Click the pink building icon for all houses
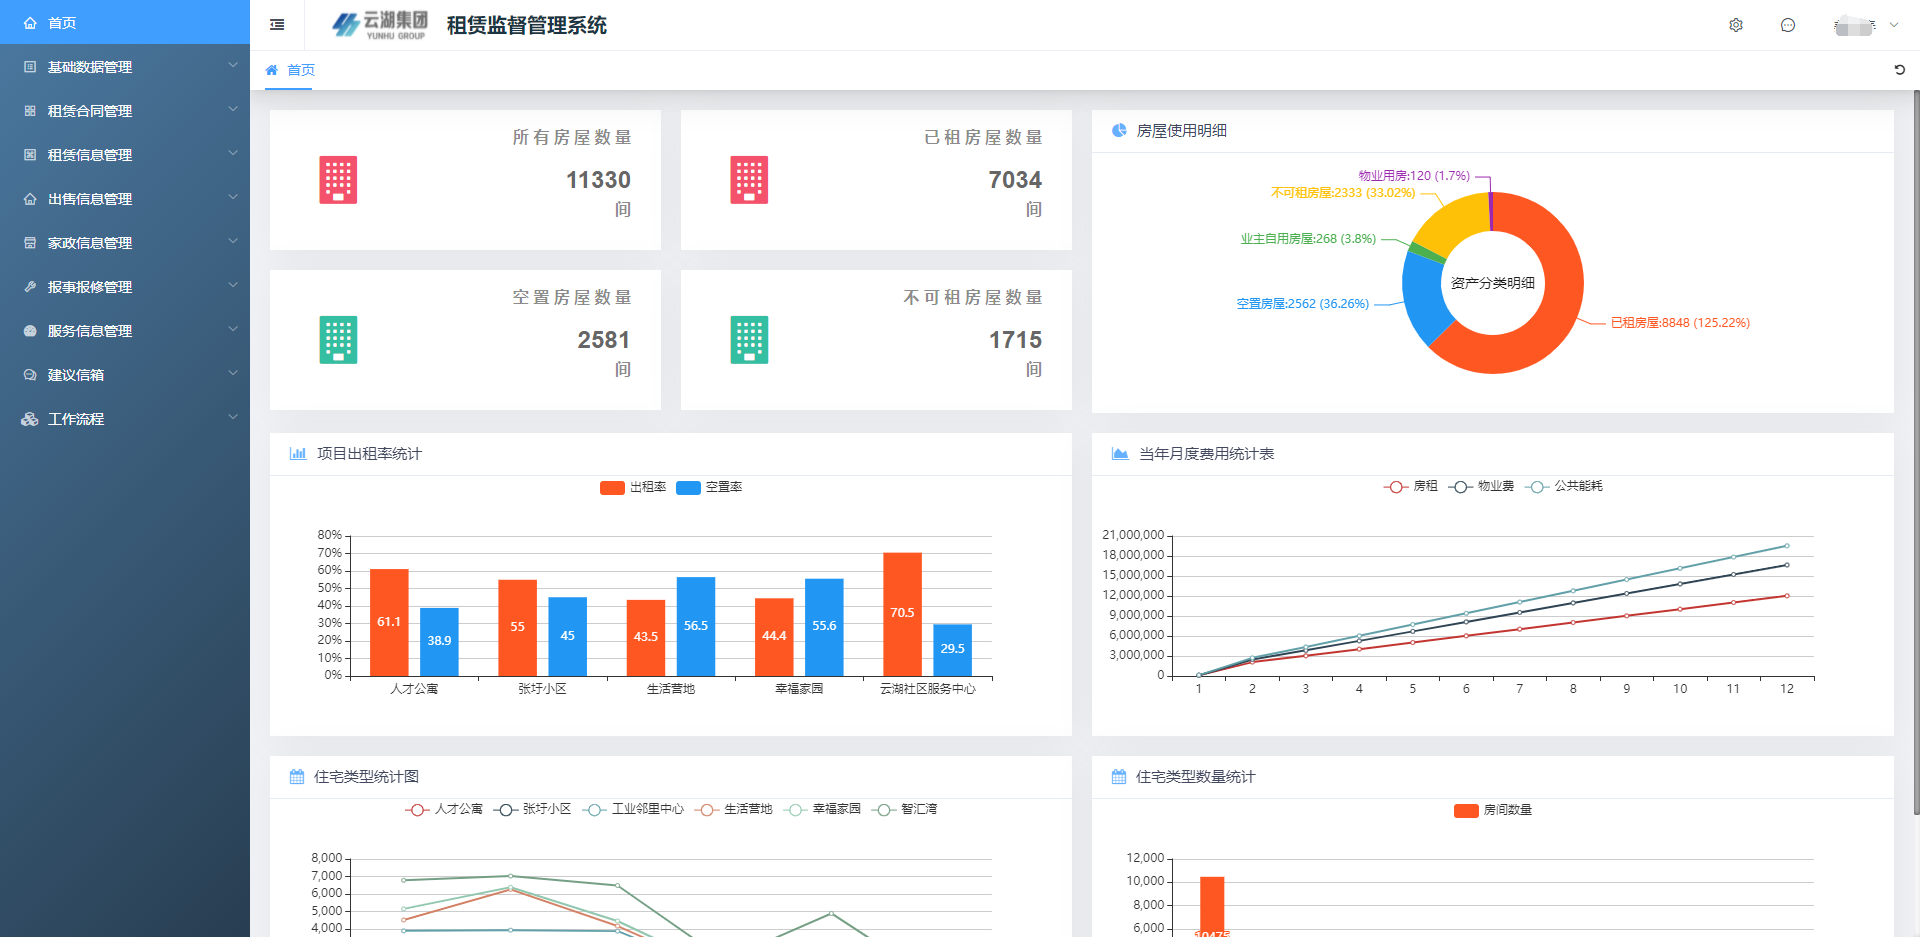The height and width of the screenshot is (937, 1920). tap(338, 180)
